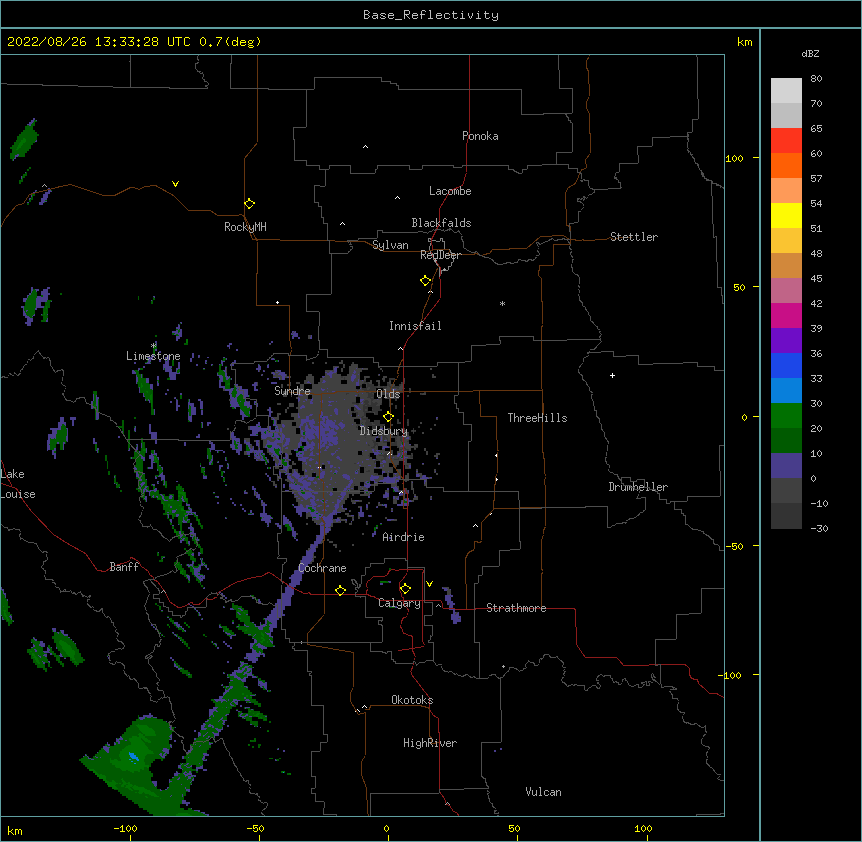
Task: Click the white asterisk marker above Limestone
Action: [153, 346]
